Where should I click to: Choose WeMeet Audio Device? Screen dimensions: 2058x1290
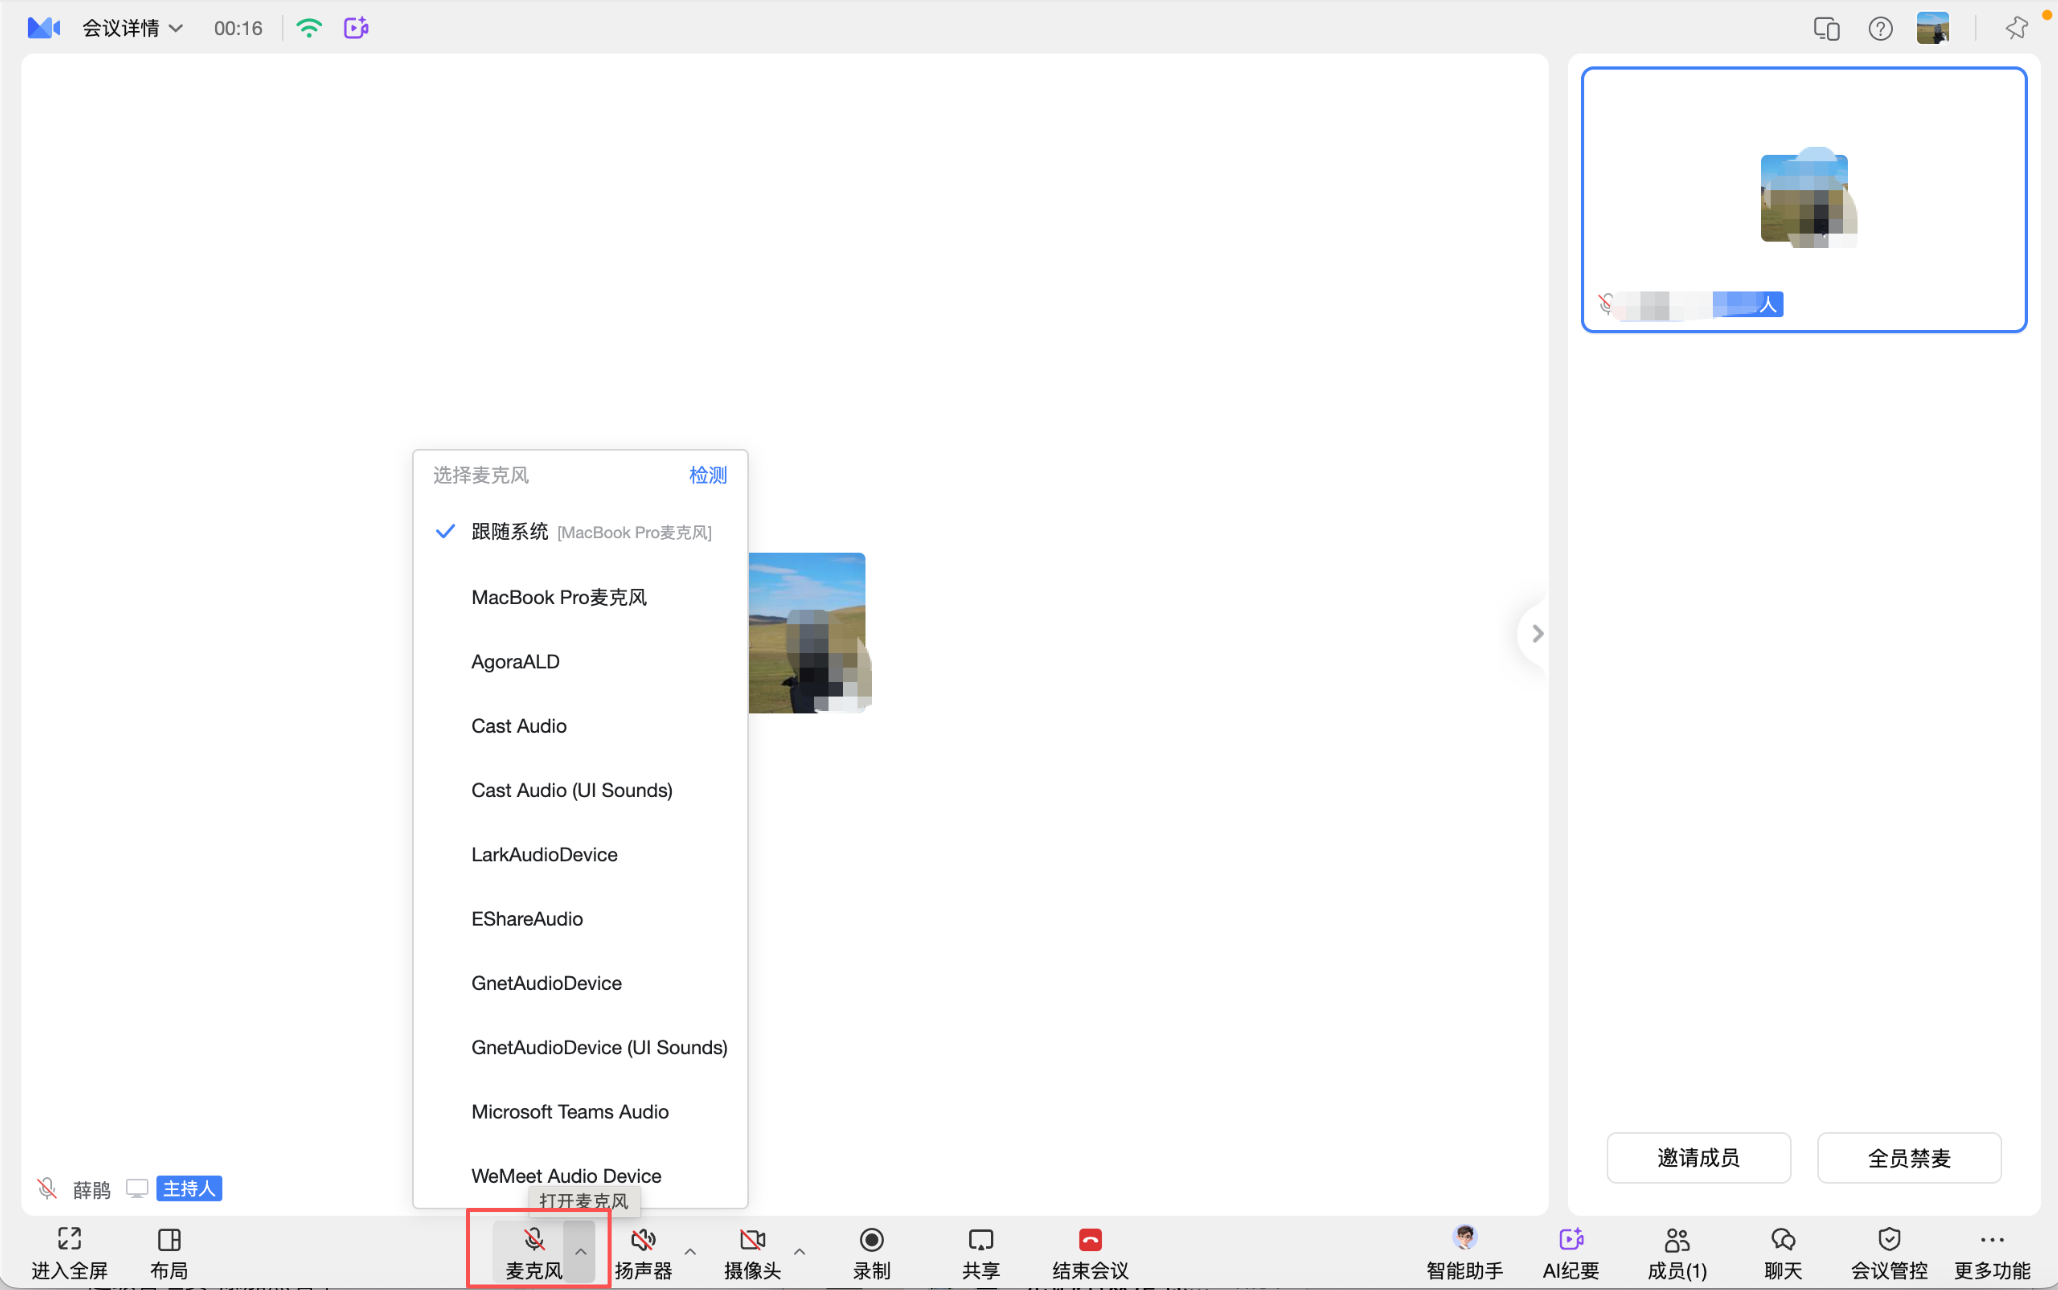point(580,1176)
